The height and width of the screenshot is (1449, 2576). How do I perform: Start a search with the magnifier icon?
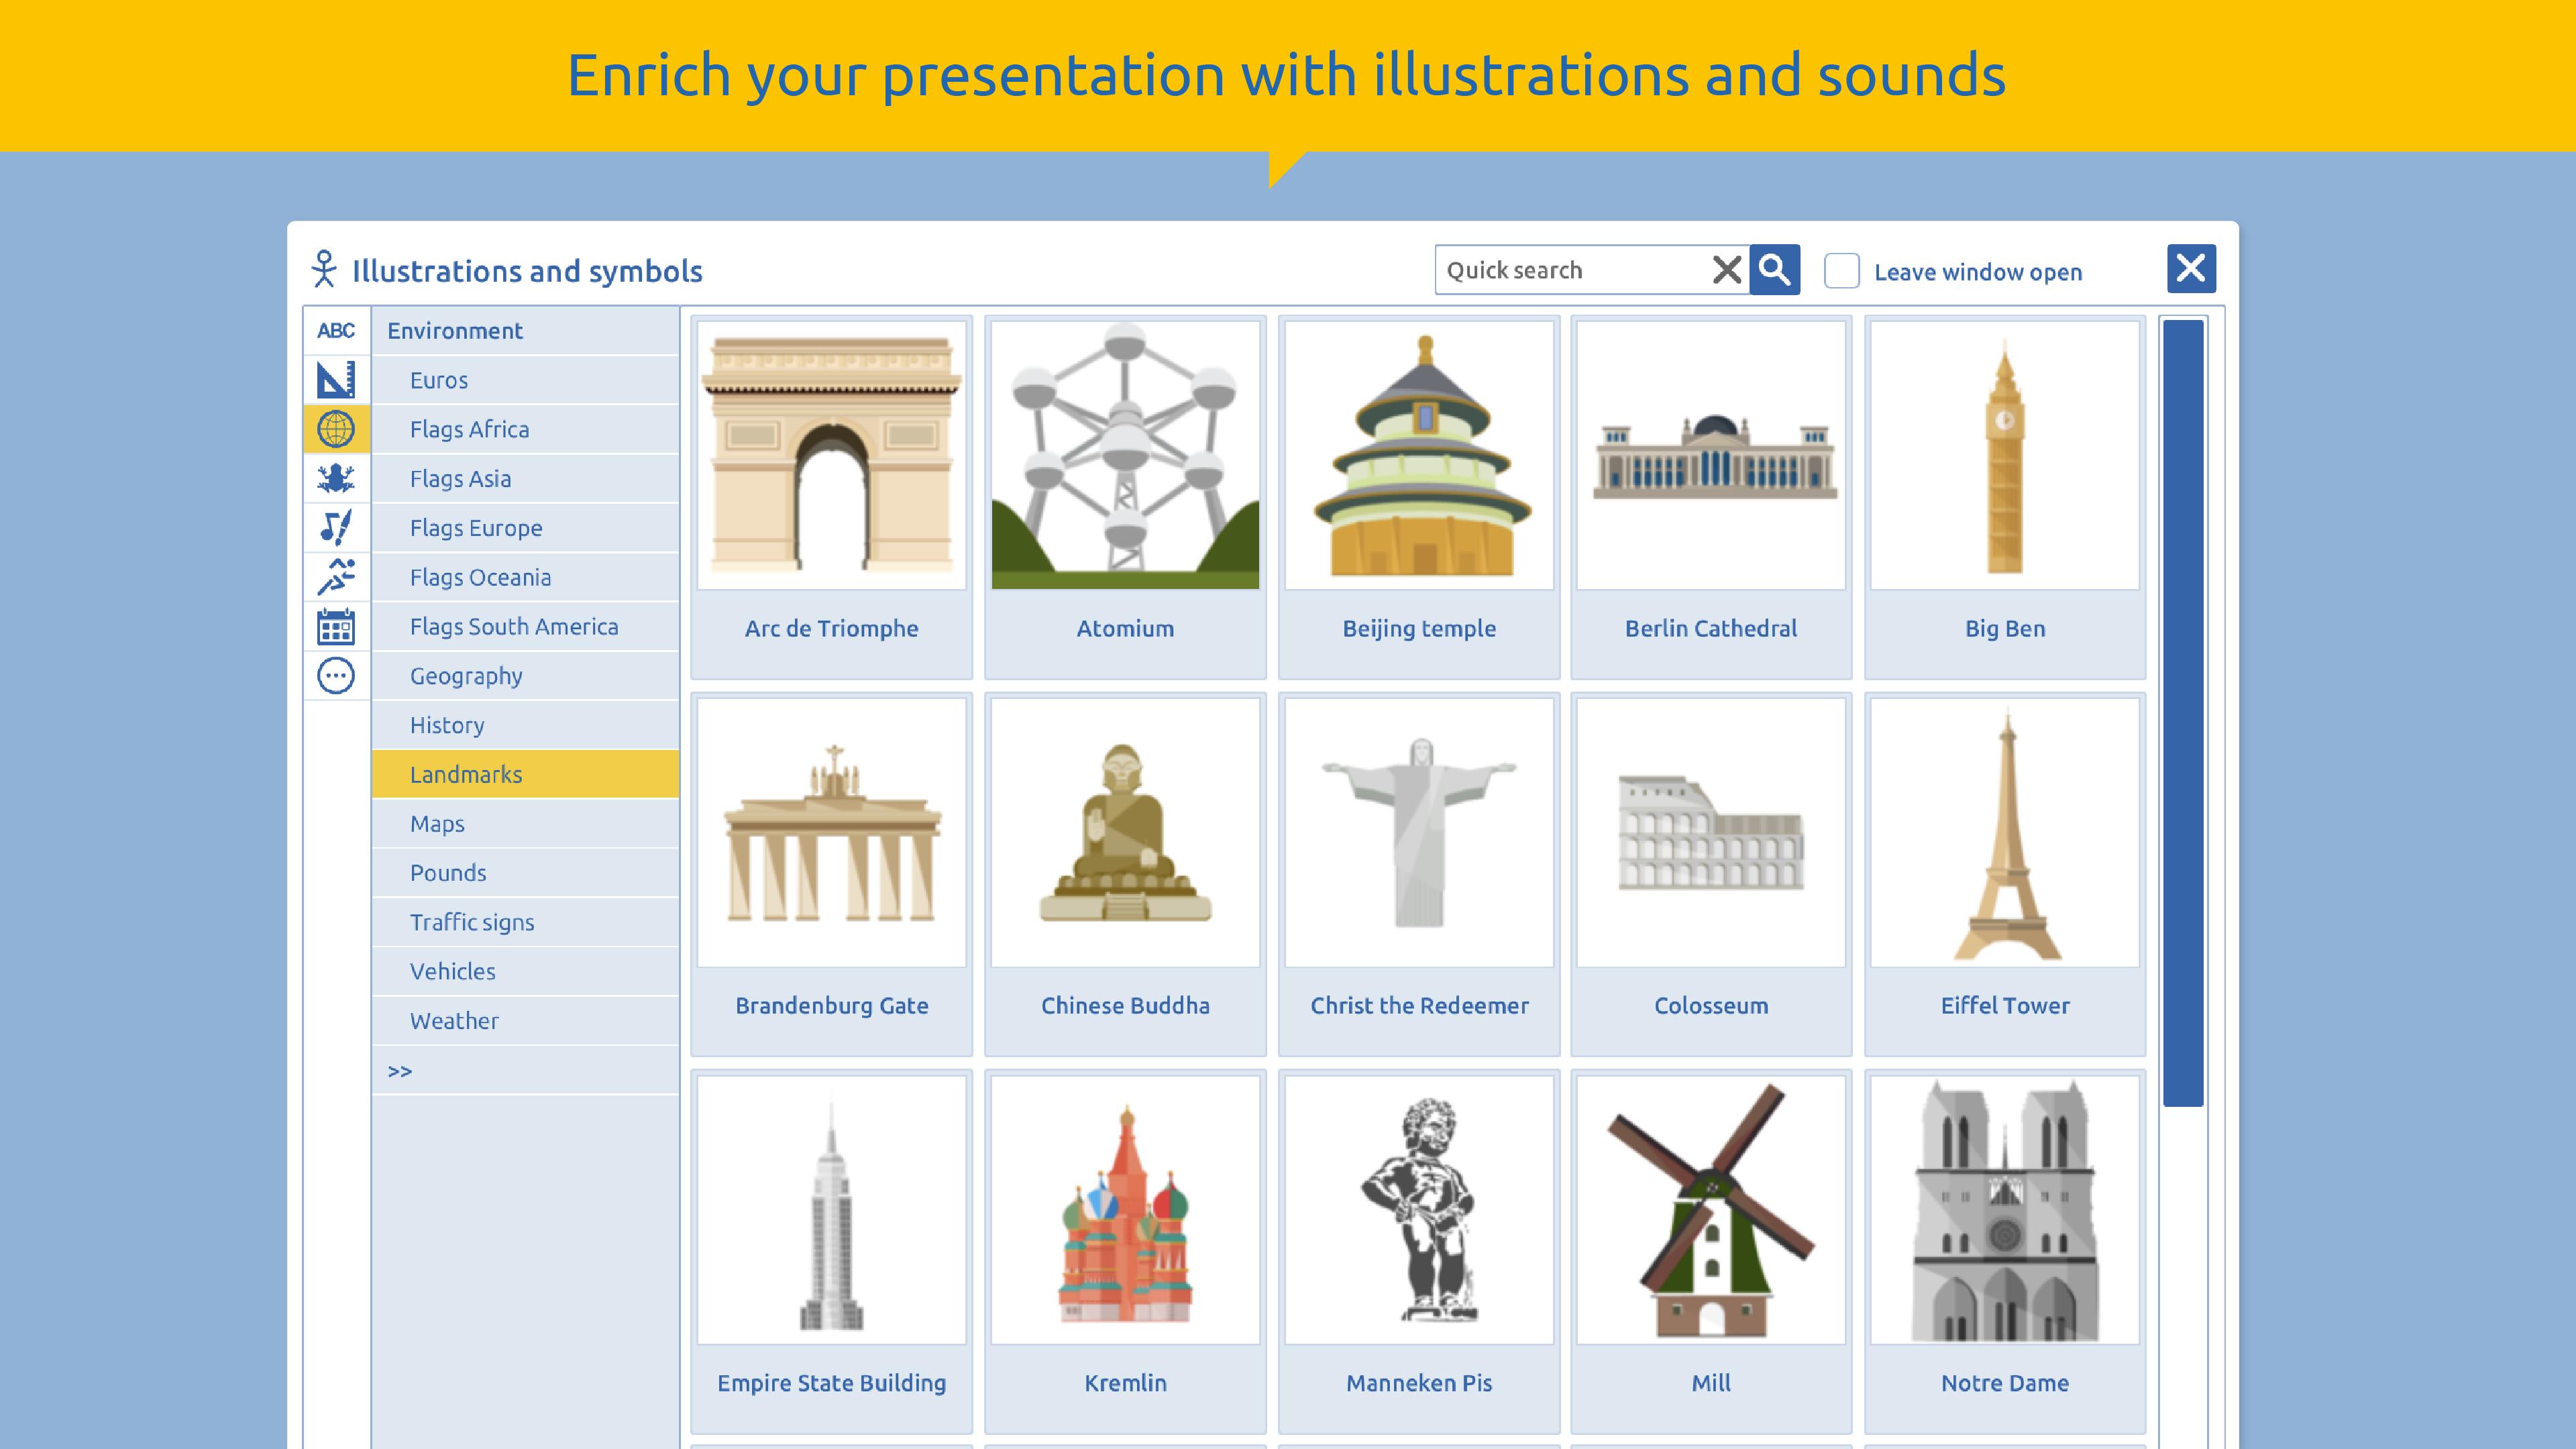1775,270
